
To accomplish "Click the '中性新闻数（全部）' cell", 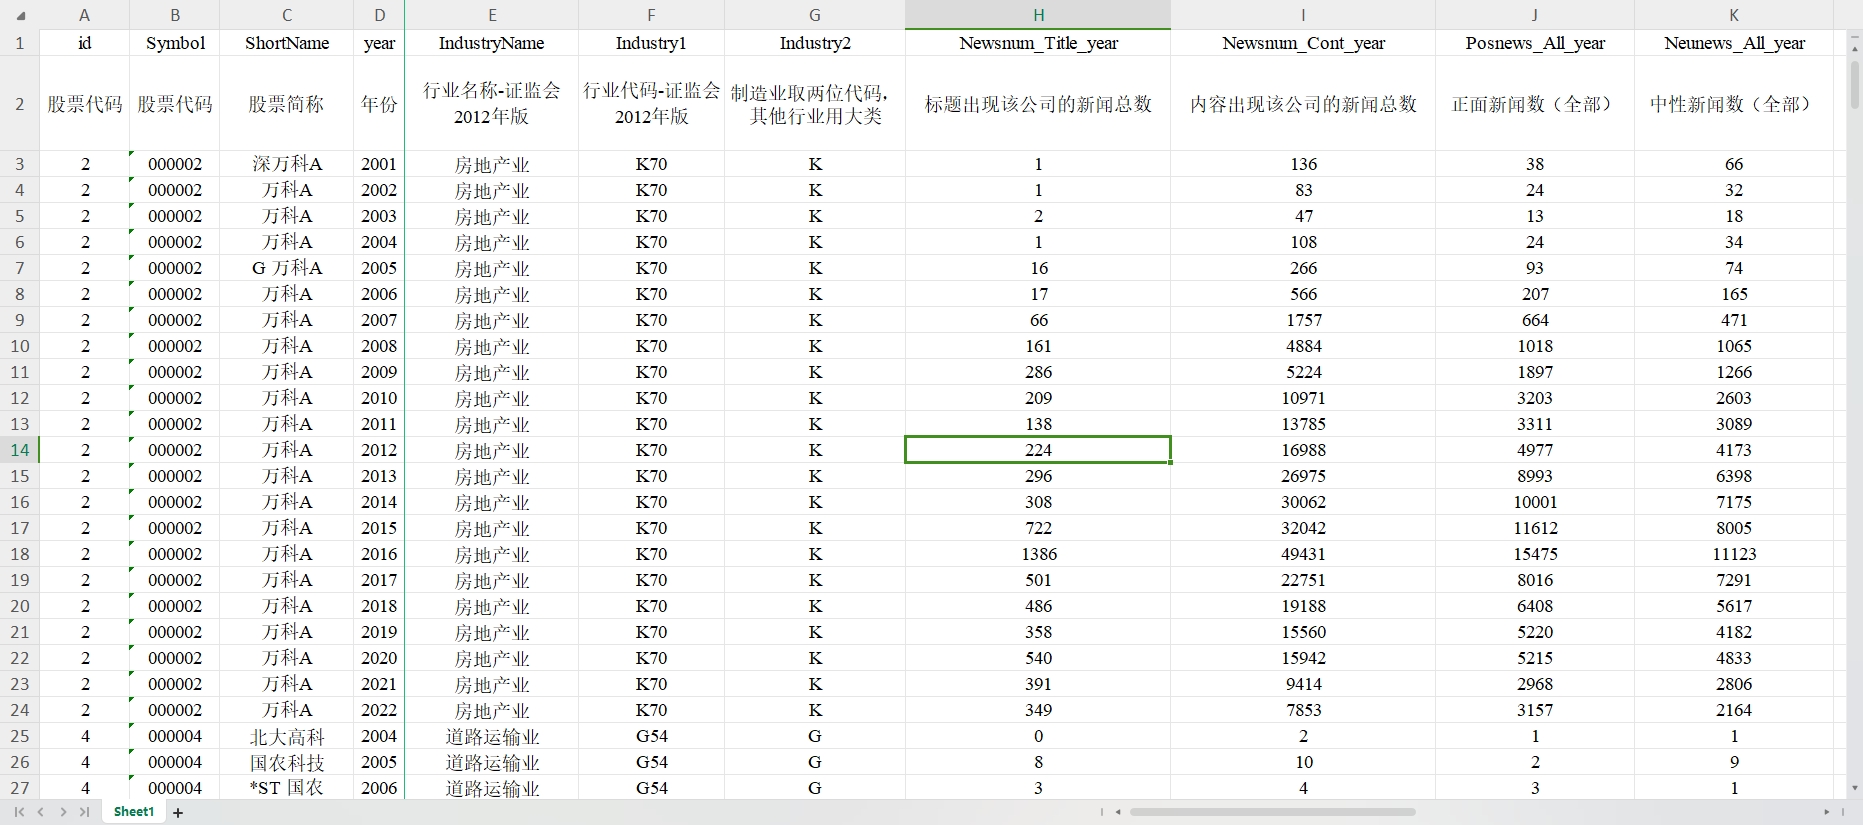I will (x=1734, y=104).
